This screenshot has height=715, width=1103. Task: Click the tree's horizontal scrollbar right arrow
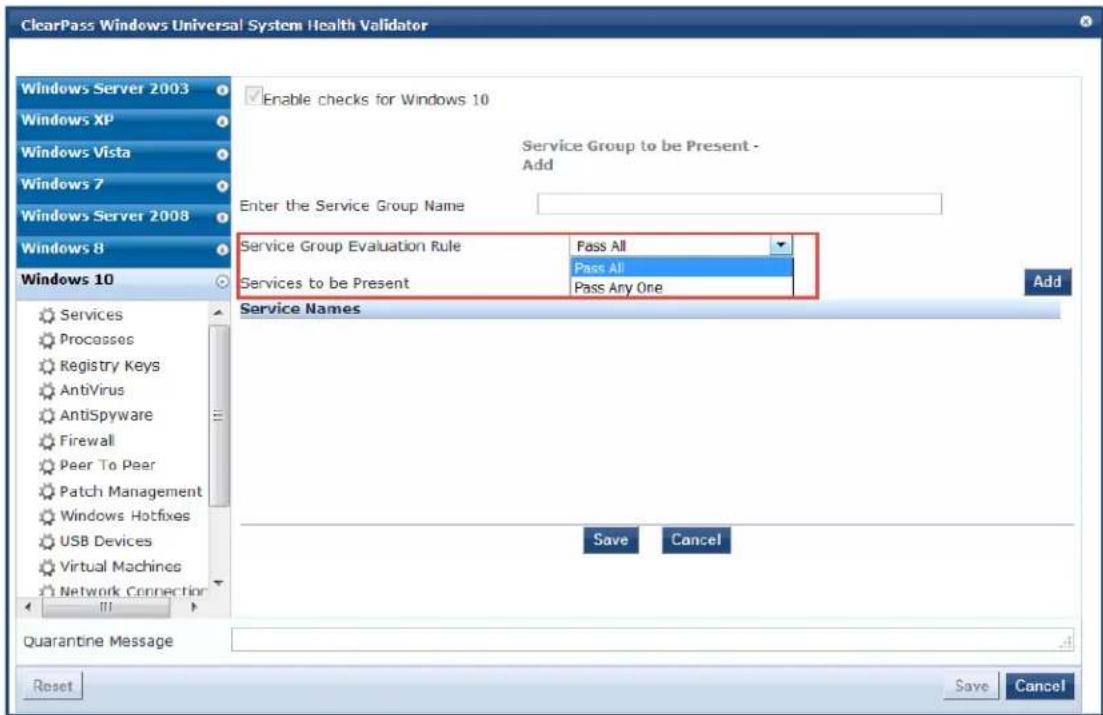[194, 607]
